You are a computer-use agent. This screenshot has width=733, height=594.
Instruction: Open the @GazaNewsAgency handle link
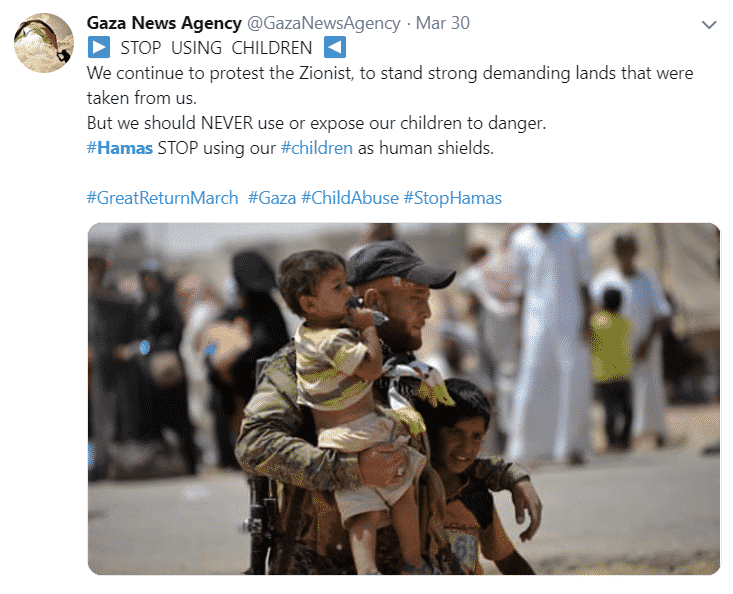point(323,23)
